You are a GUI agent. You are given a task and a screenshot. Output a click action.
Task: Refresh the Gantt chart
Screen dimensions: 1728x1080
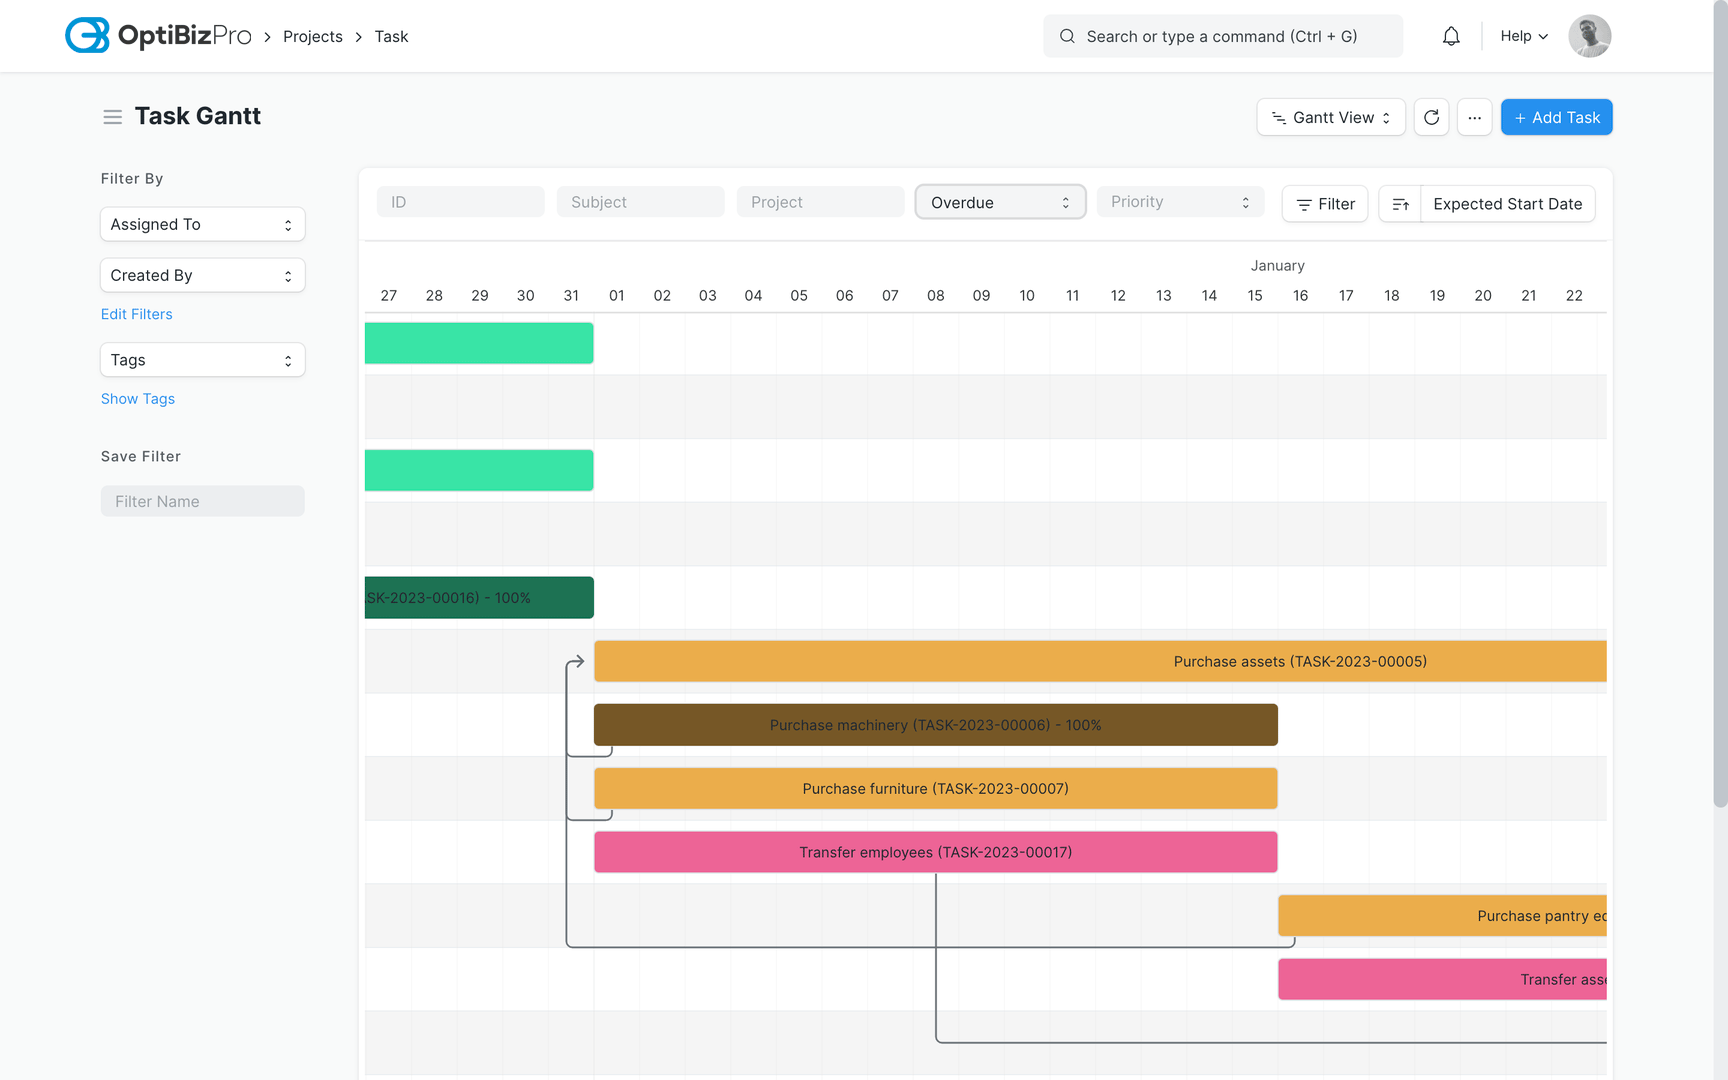1431,117
